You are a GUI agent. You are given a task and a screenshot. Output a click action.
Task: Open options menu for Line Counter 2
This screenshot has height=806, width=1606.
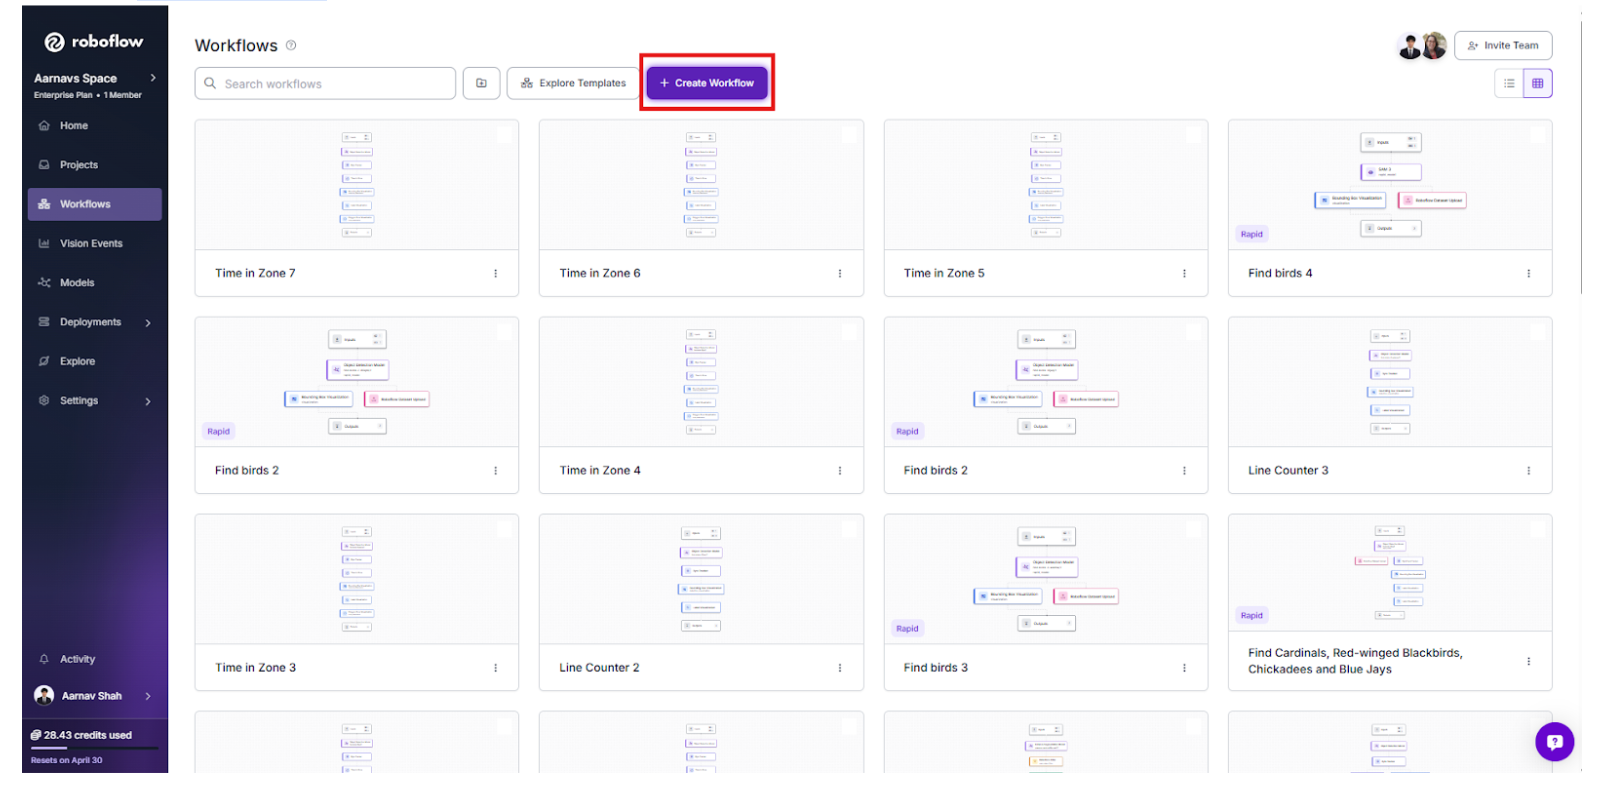click(840, 668)
